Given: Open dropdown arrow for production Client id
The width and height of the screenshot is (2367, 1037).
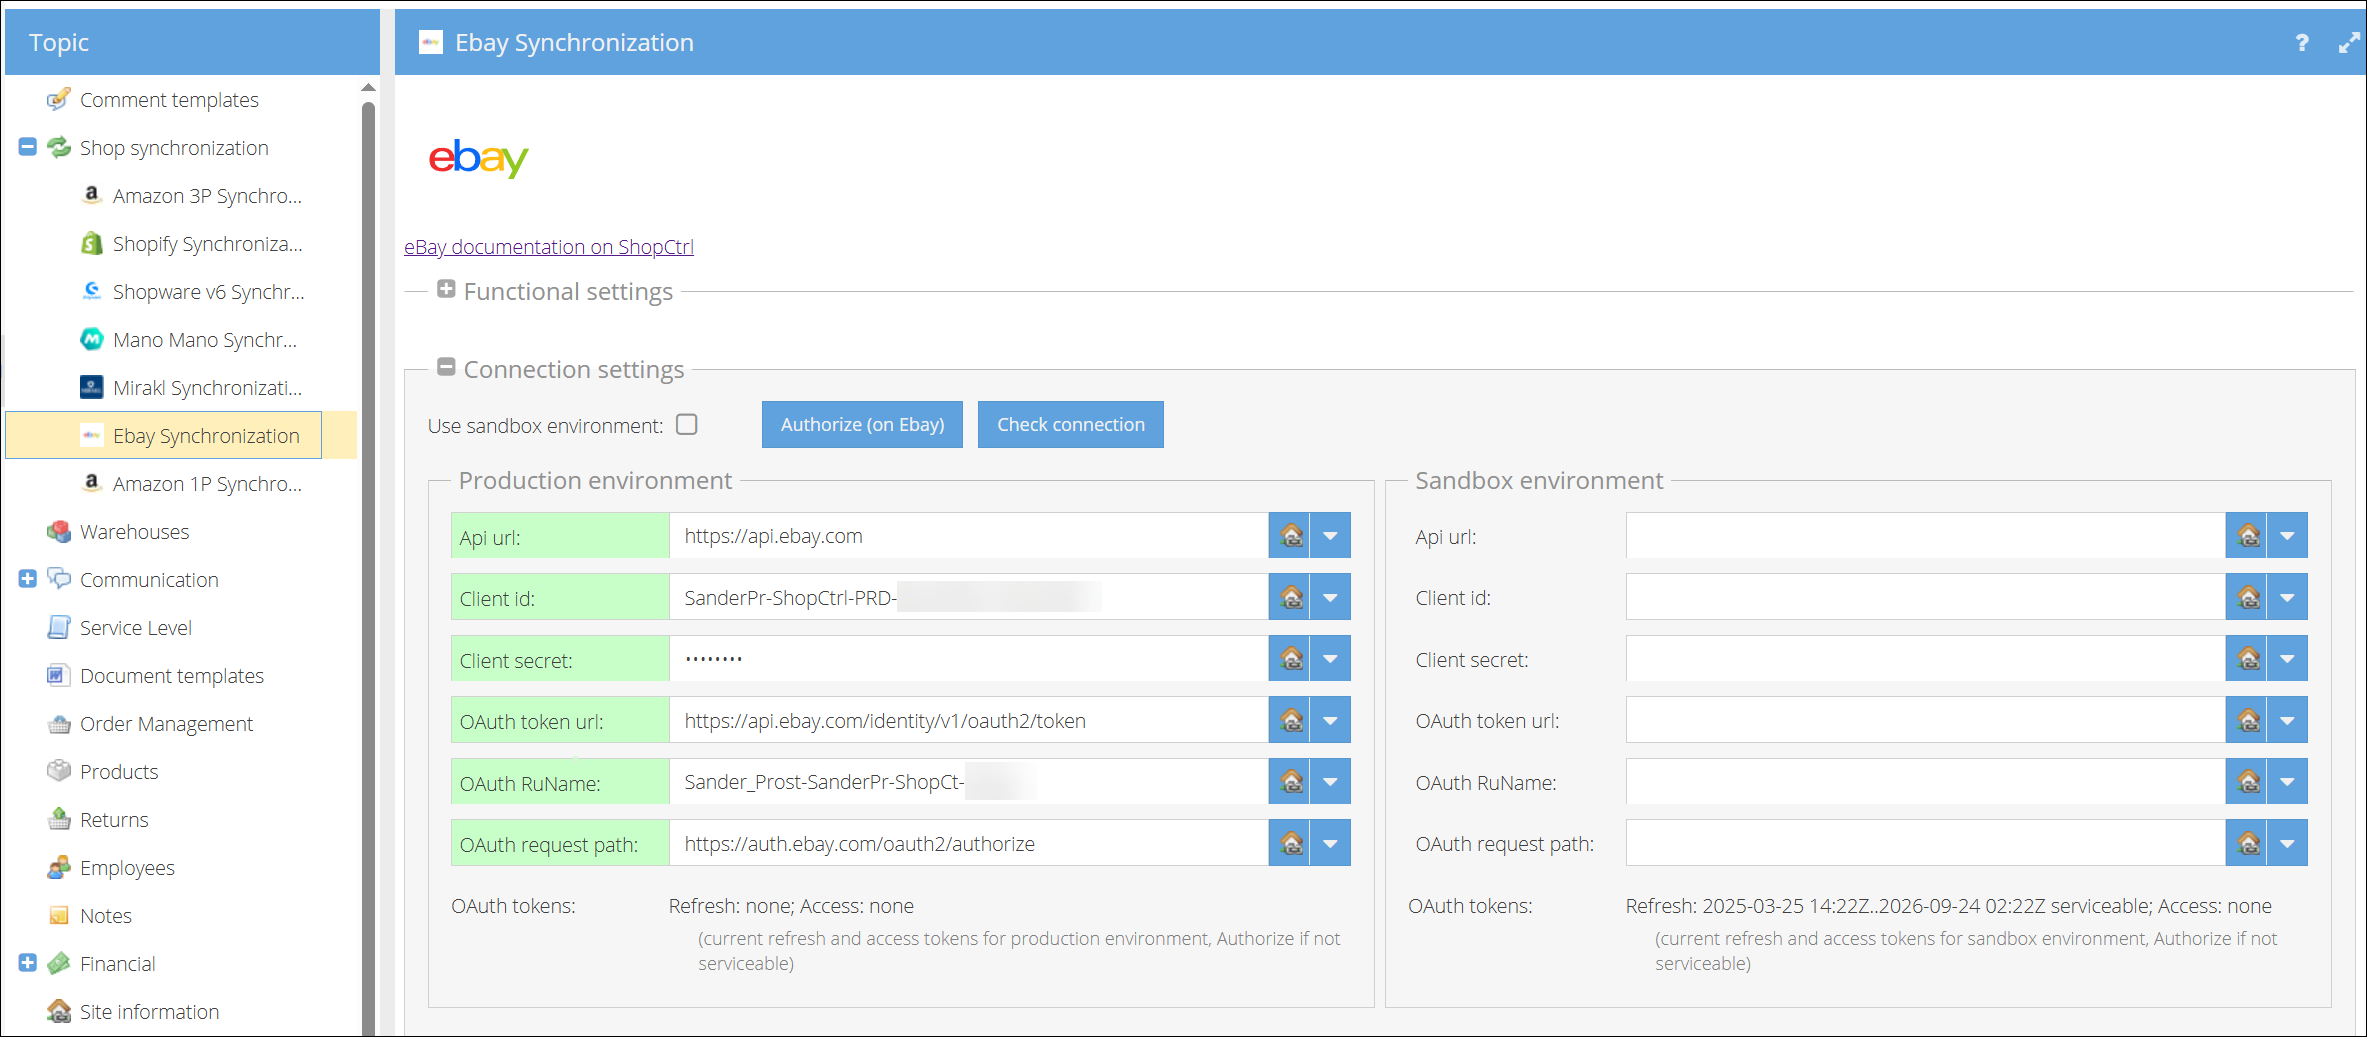Looking at the screenshot, I should (1330, 597).
